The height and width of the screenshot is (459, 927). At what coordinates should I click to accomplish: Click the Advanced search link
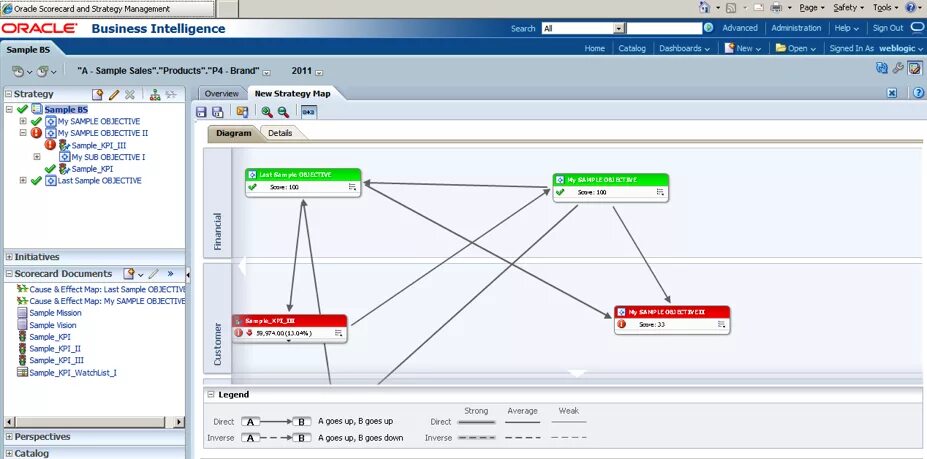tap(740, 28)
